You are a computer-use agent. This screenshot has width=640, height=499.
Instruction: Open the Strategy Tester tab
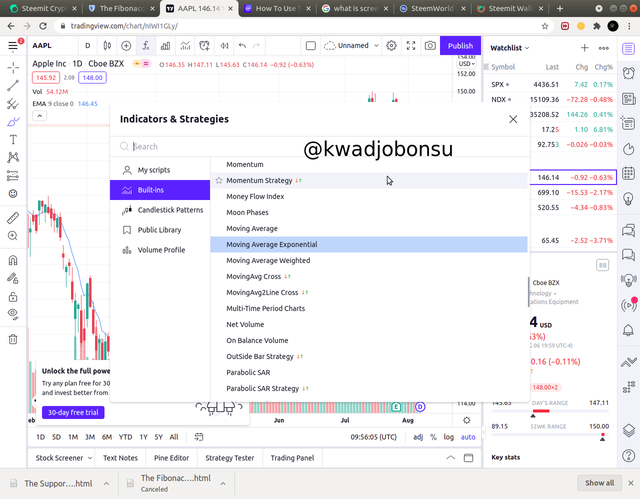click(x=230, y=458)
